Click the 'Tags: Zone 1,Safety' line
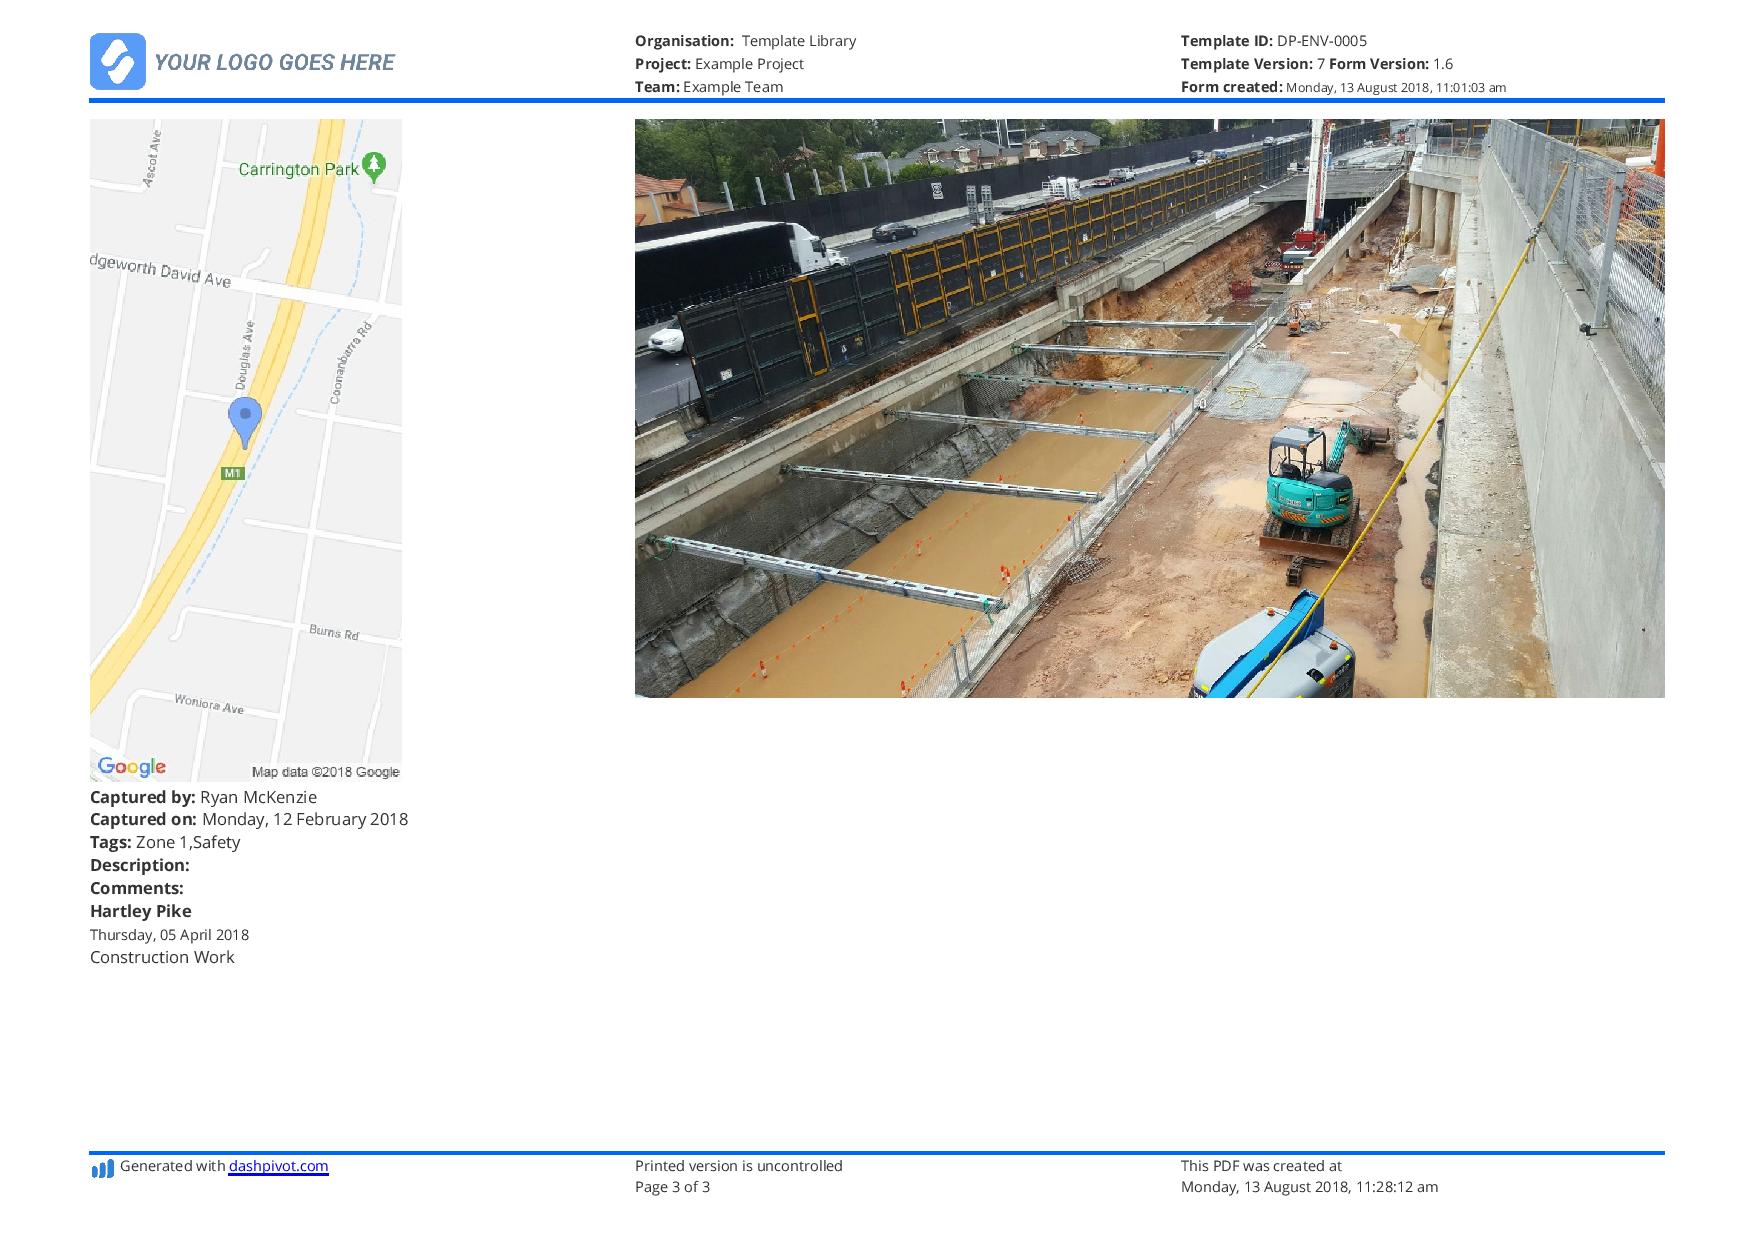Viewport: 1754px width, 1240px height. click(165, 842)
